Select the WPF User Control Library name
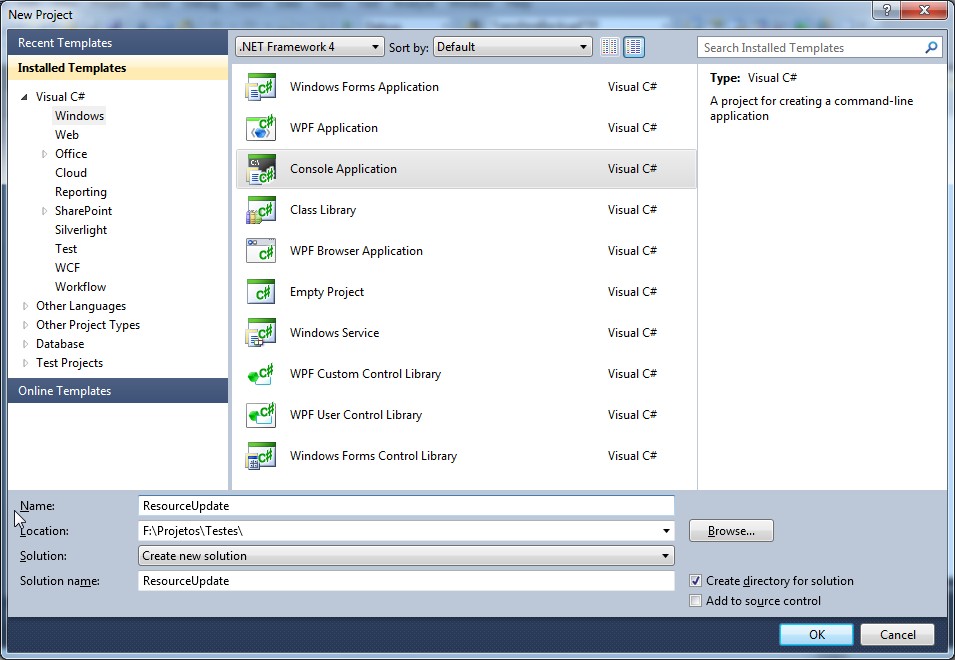The image size is (955, 660). [x=356, y=415]
